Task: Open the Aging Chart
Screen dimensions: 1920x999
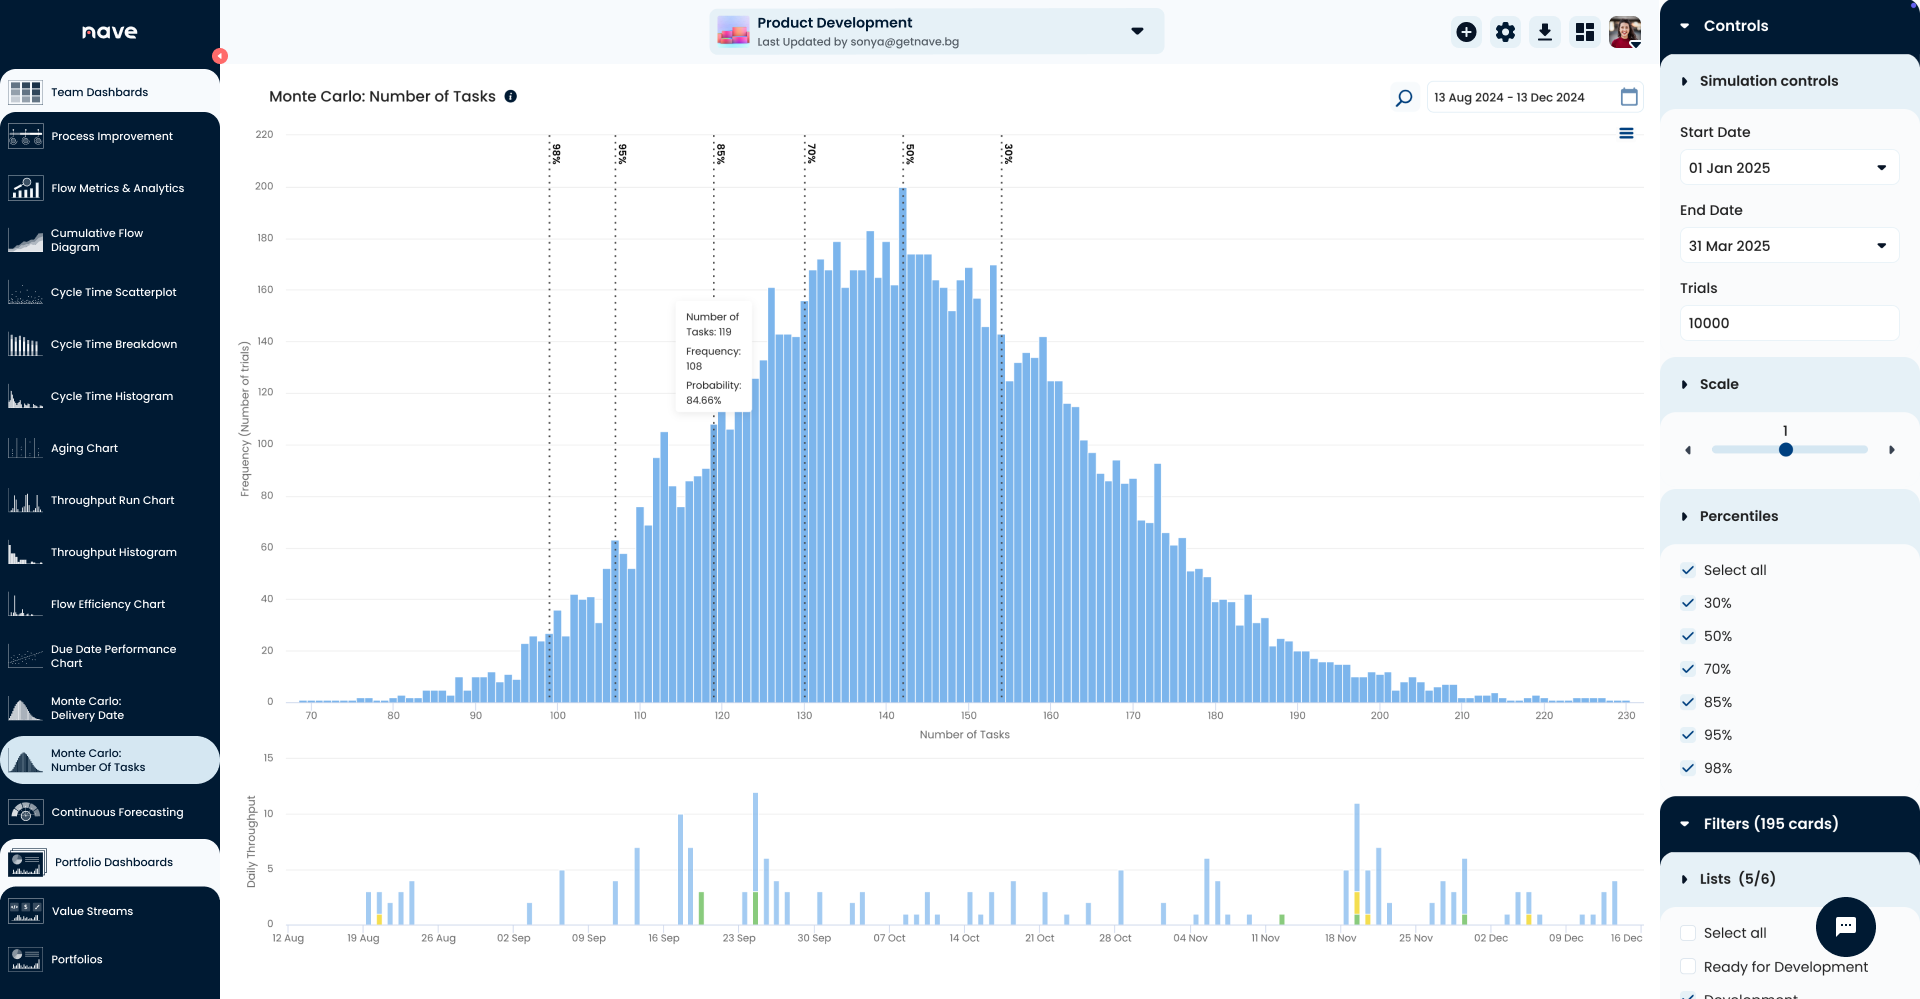Action: [84, 448]
